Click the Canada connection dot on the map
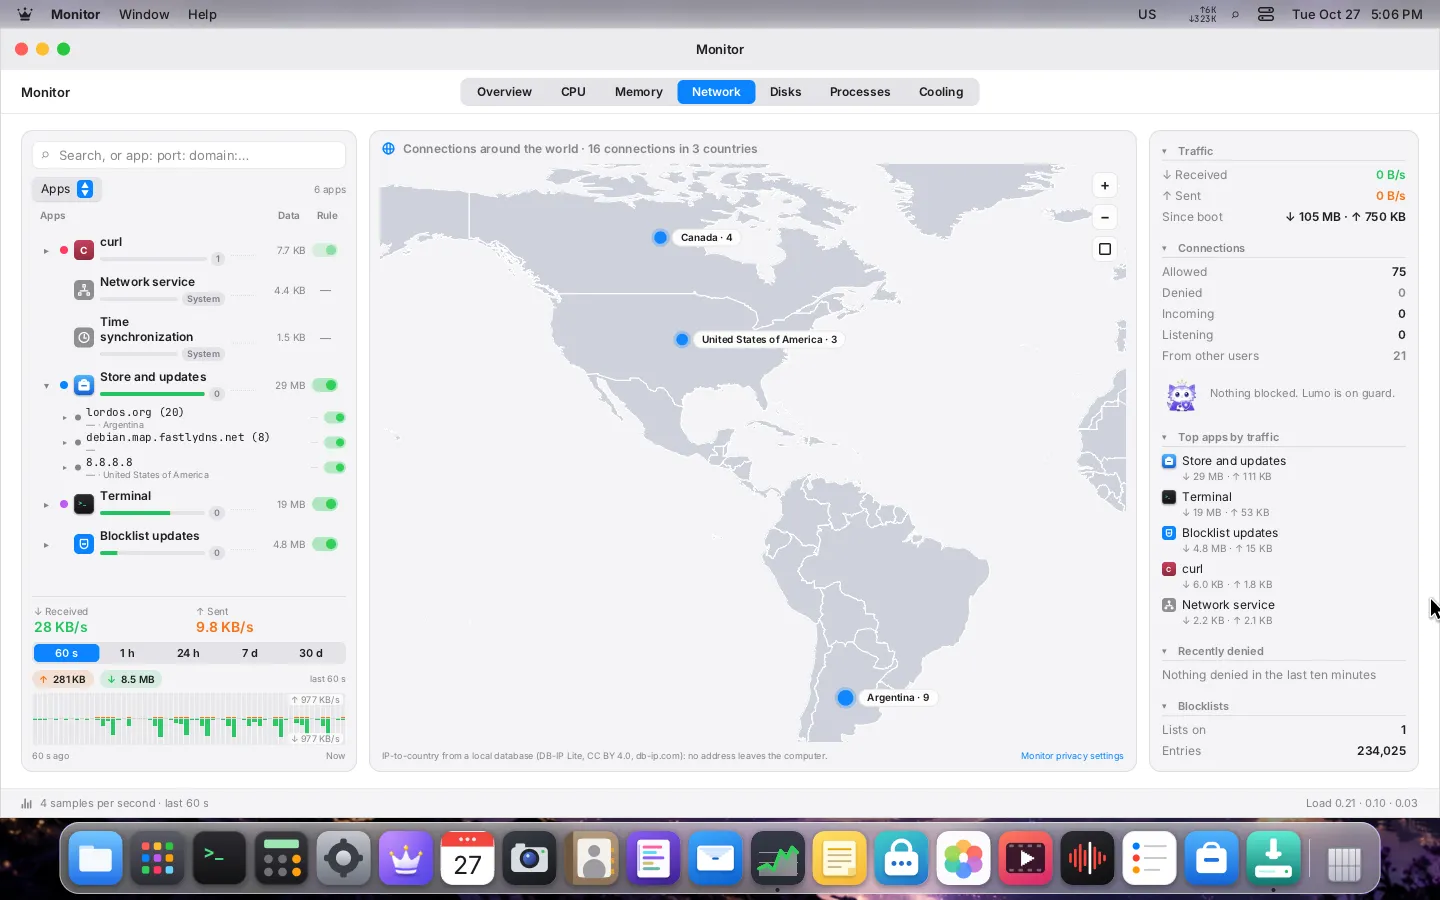The height and width of the screenshot is (900, 1440). click(660, 237)
